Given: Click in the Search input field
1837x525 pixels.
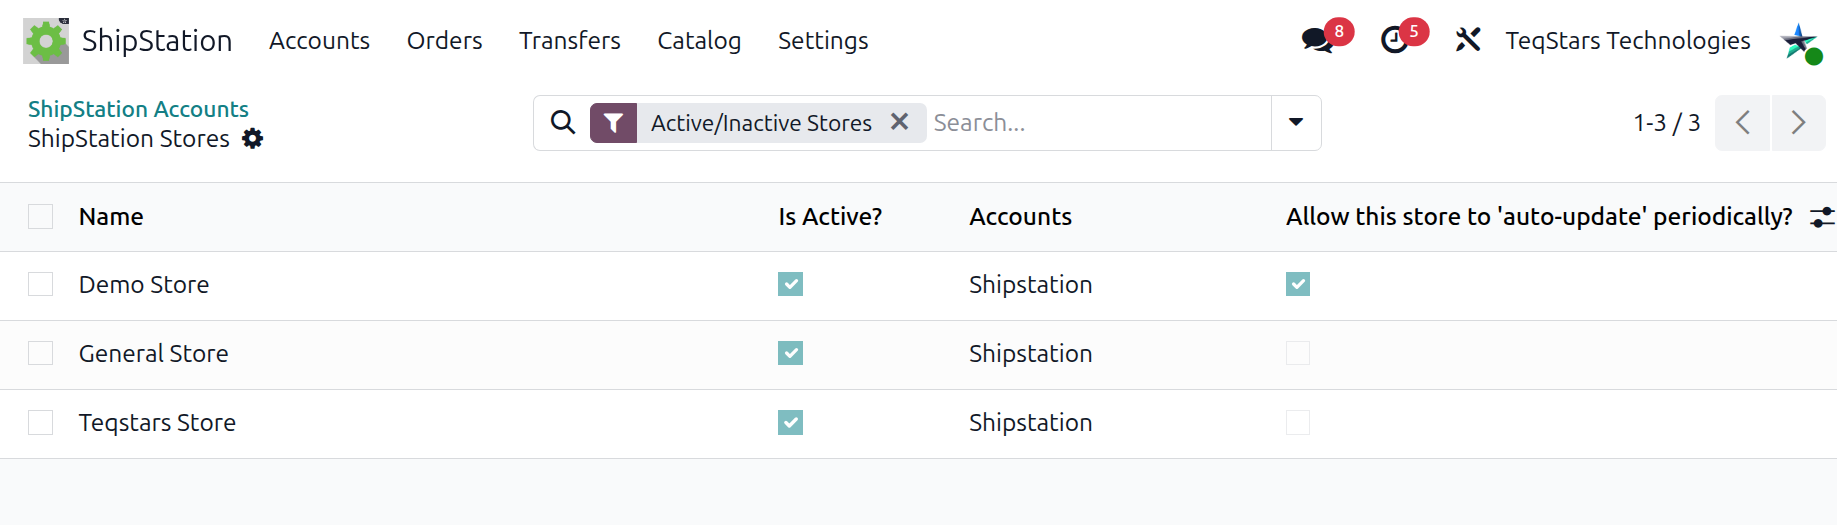Looking at the screenshot, I should [1098, 123].
